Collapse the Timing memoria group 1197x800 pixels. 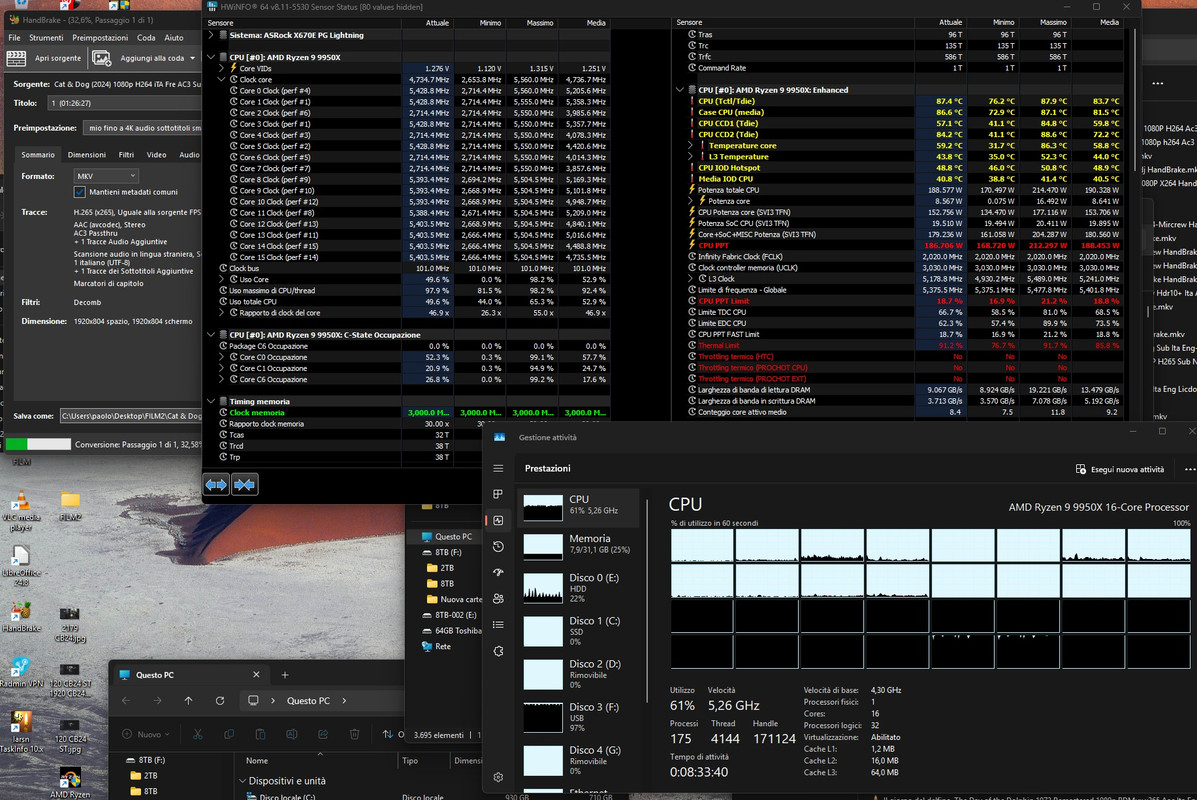[x=211, y=402]
